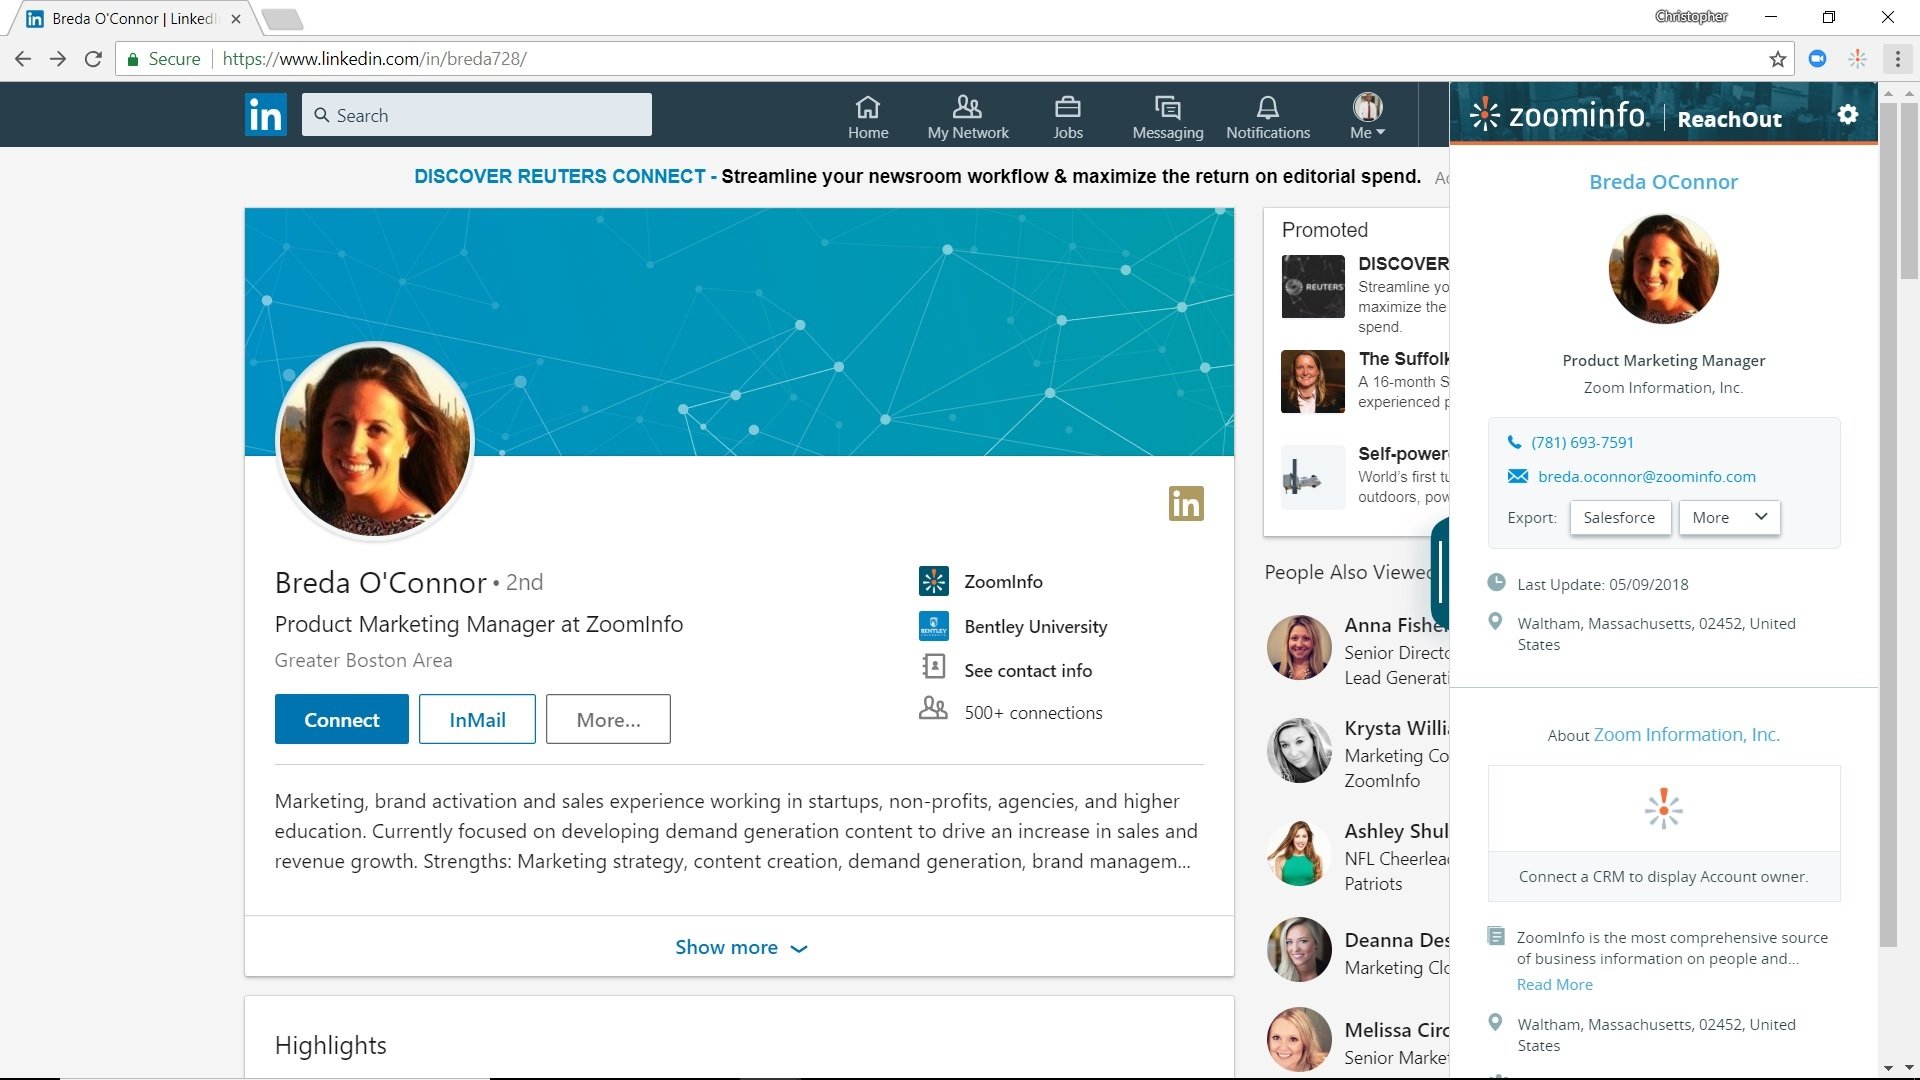The image size is (1920, 1080).
Task: Focus the LinkedIn Search box
Action: coord(477,115)
